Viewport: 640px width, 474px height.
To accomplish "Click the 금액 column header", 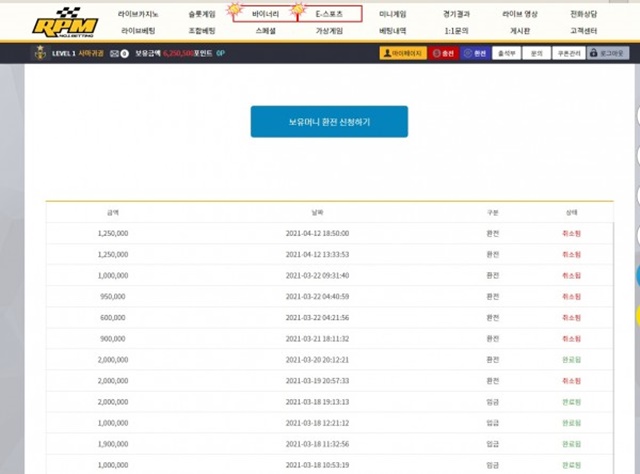I will [x=113, y=212].
